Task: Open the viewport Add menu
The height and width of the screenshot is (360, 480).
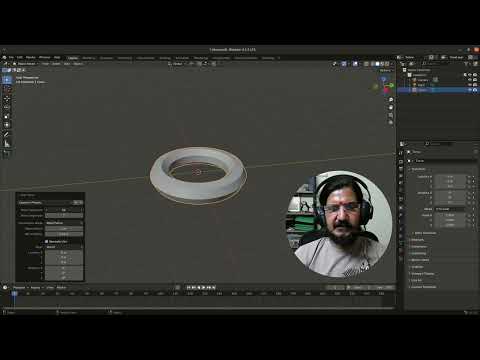Action: 67,64
